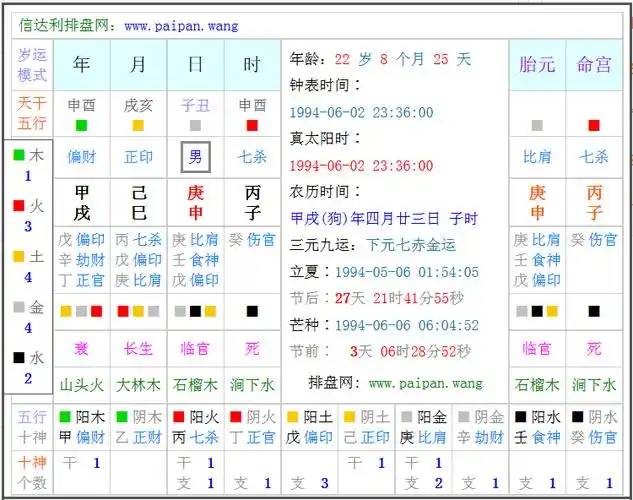Click 辛 劫财 in the bottom ten-gods row

pos(480,437)
